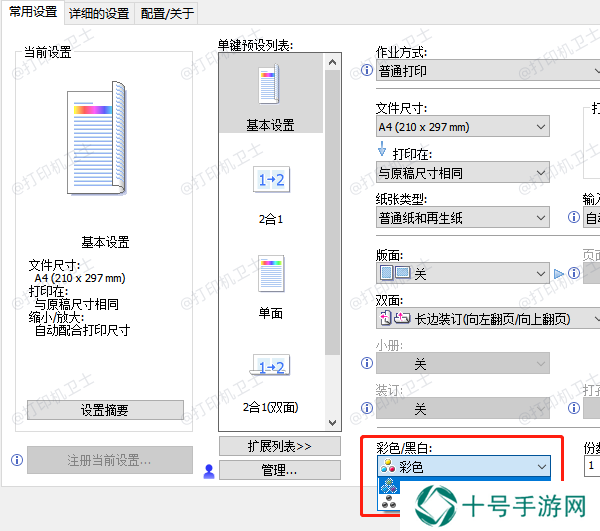
Task: Click the 自动配合打印尺寸 text
Action: [82, 330]
